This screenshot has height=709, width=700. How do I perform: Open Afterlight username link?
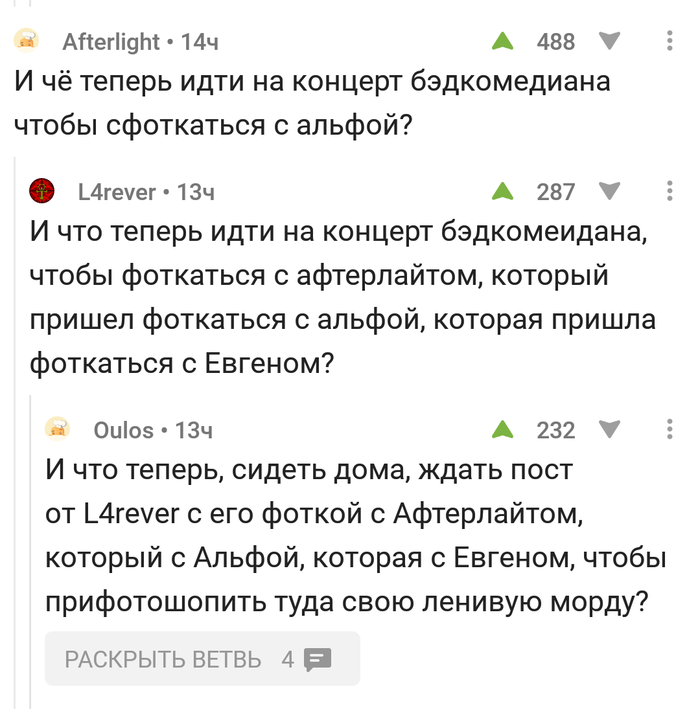(111, 42)
